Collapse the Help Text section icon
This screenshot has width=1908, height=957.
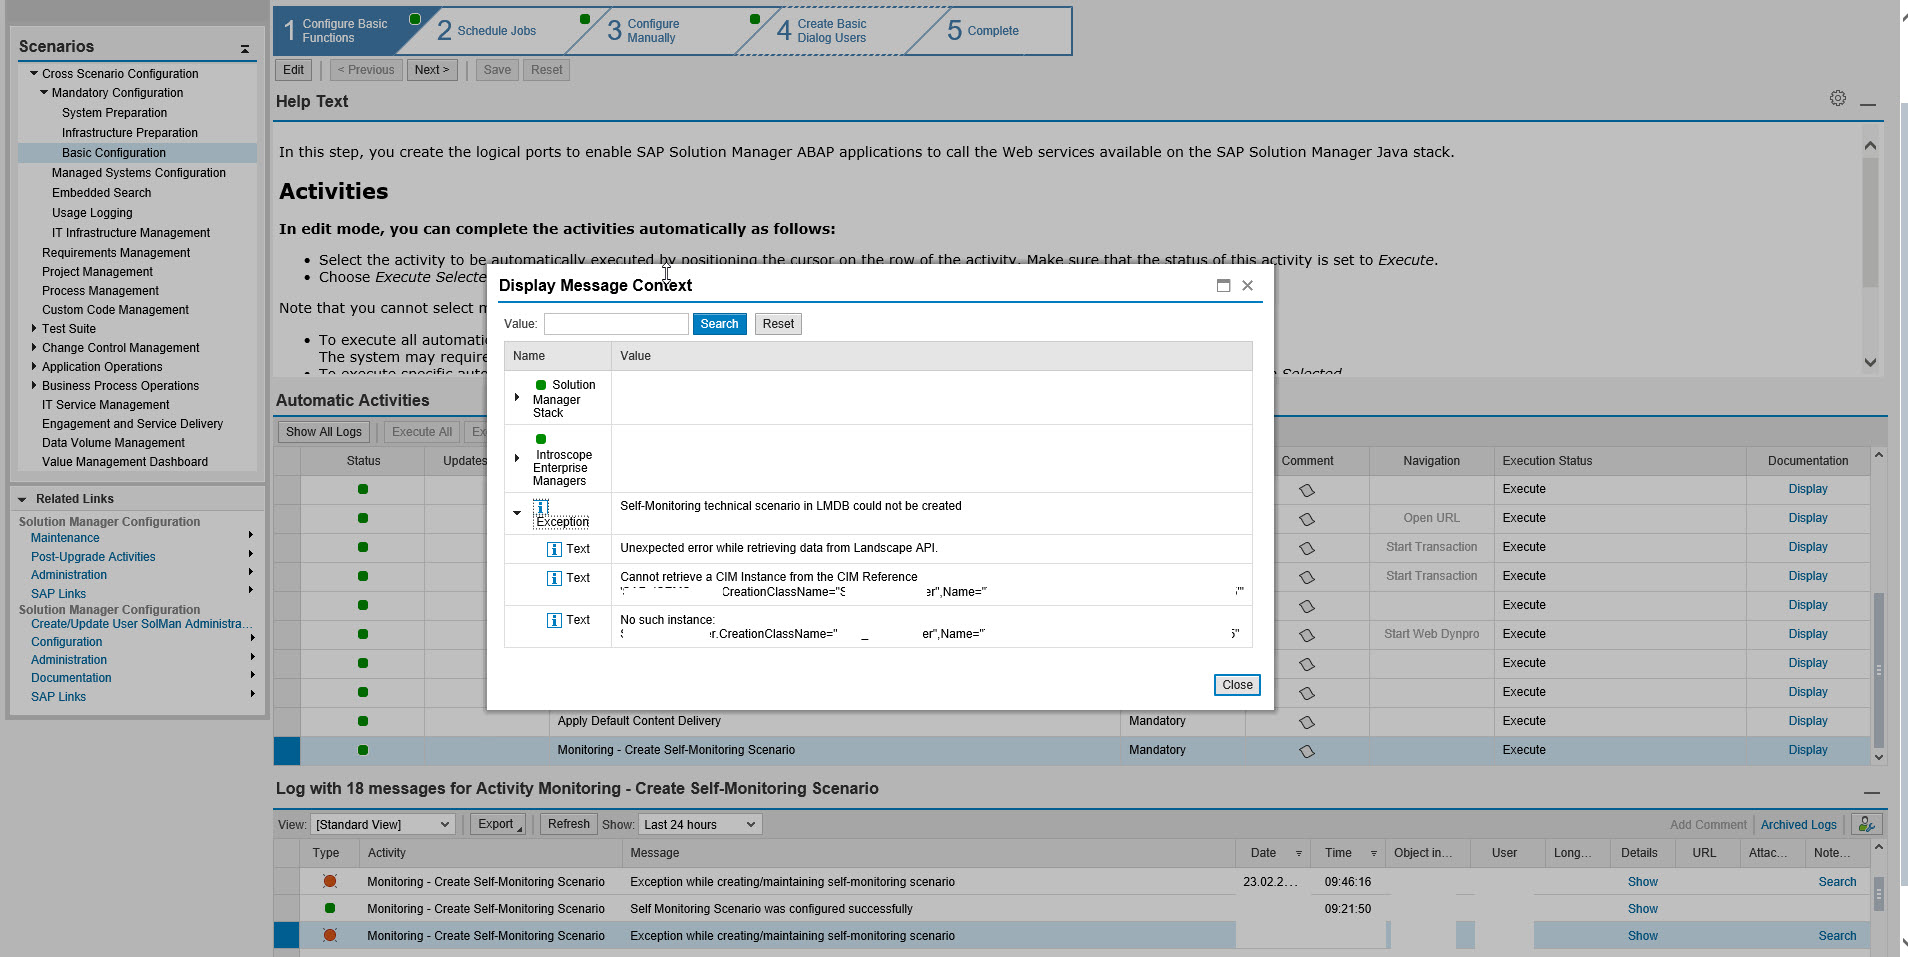click(1868, 104)
